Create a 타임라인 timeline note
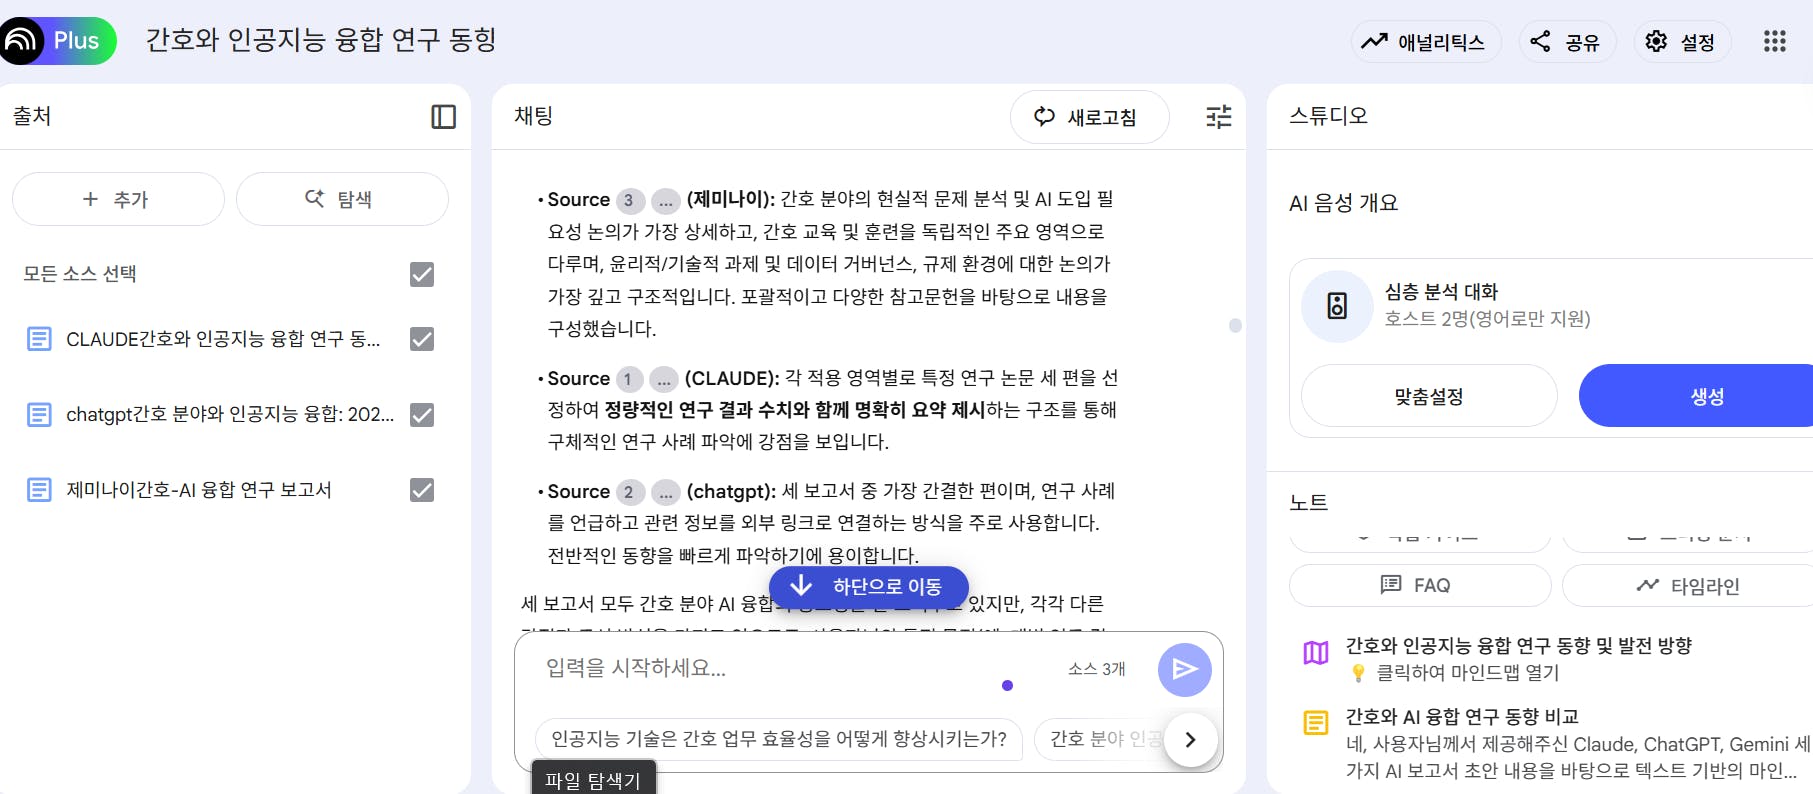Image resolution: width=1813 pixels, height=794 pixels. pos(1688,585)
